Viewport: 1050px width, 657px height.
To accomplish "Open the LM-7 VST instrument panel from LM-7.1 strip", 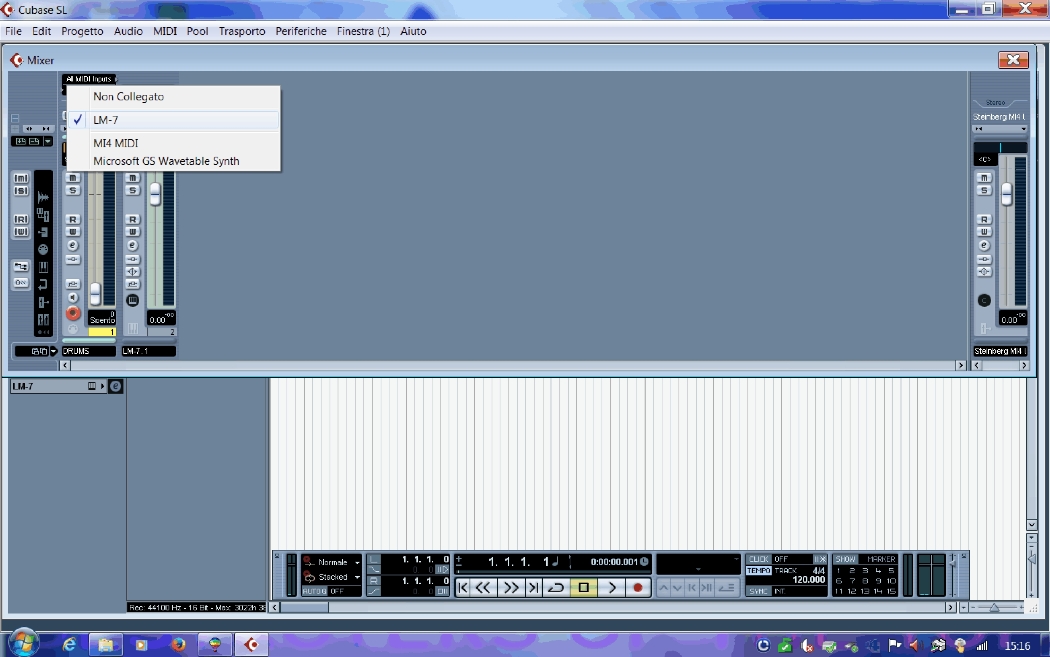I will [x=133, y=301].
